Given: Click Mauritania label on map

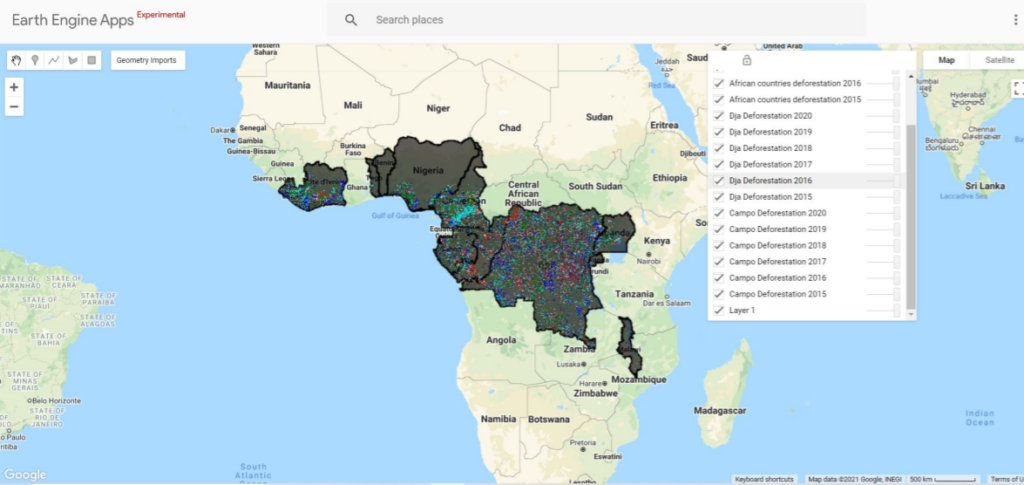Looking at the screenshot, I should pyautogui.click(x=287, y=85).
